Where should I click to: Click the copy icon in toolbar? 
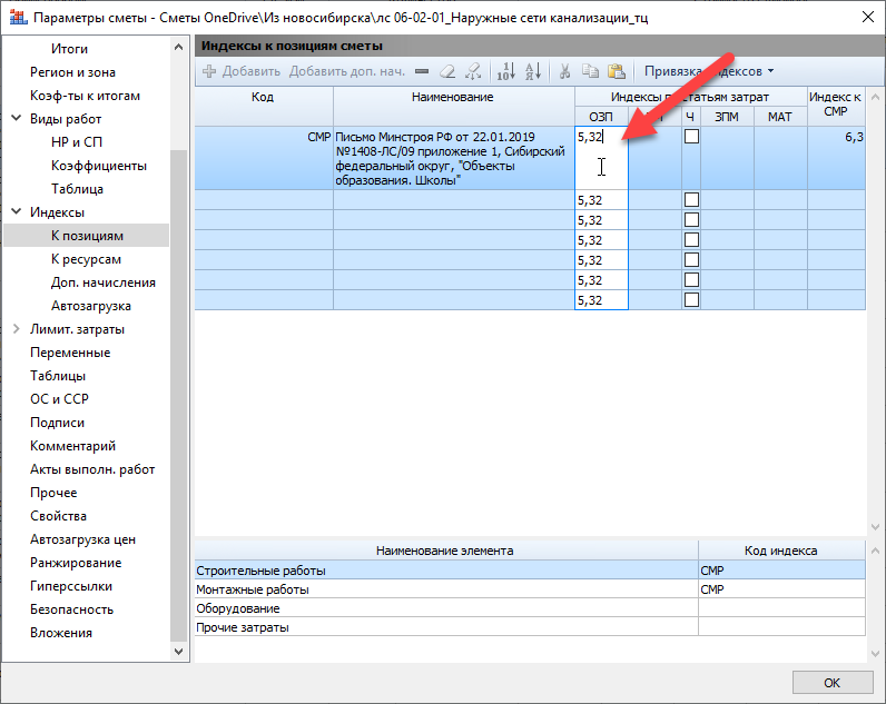point(590,71)
